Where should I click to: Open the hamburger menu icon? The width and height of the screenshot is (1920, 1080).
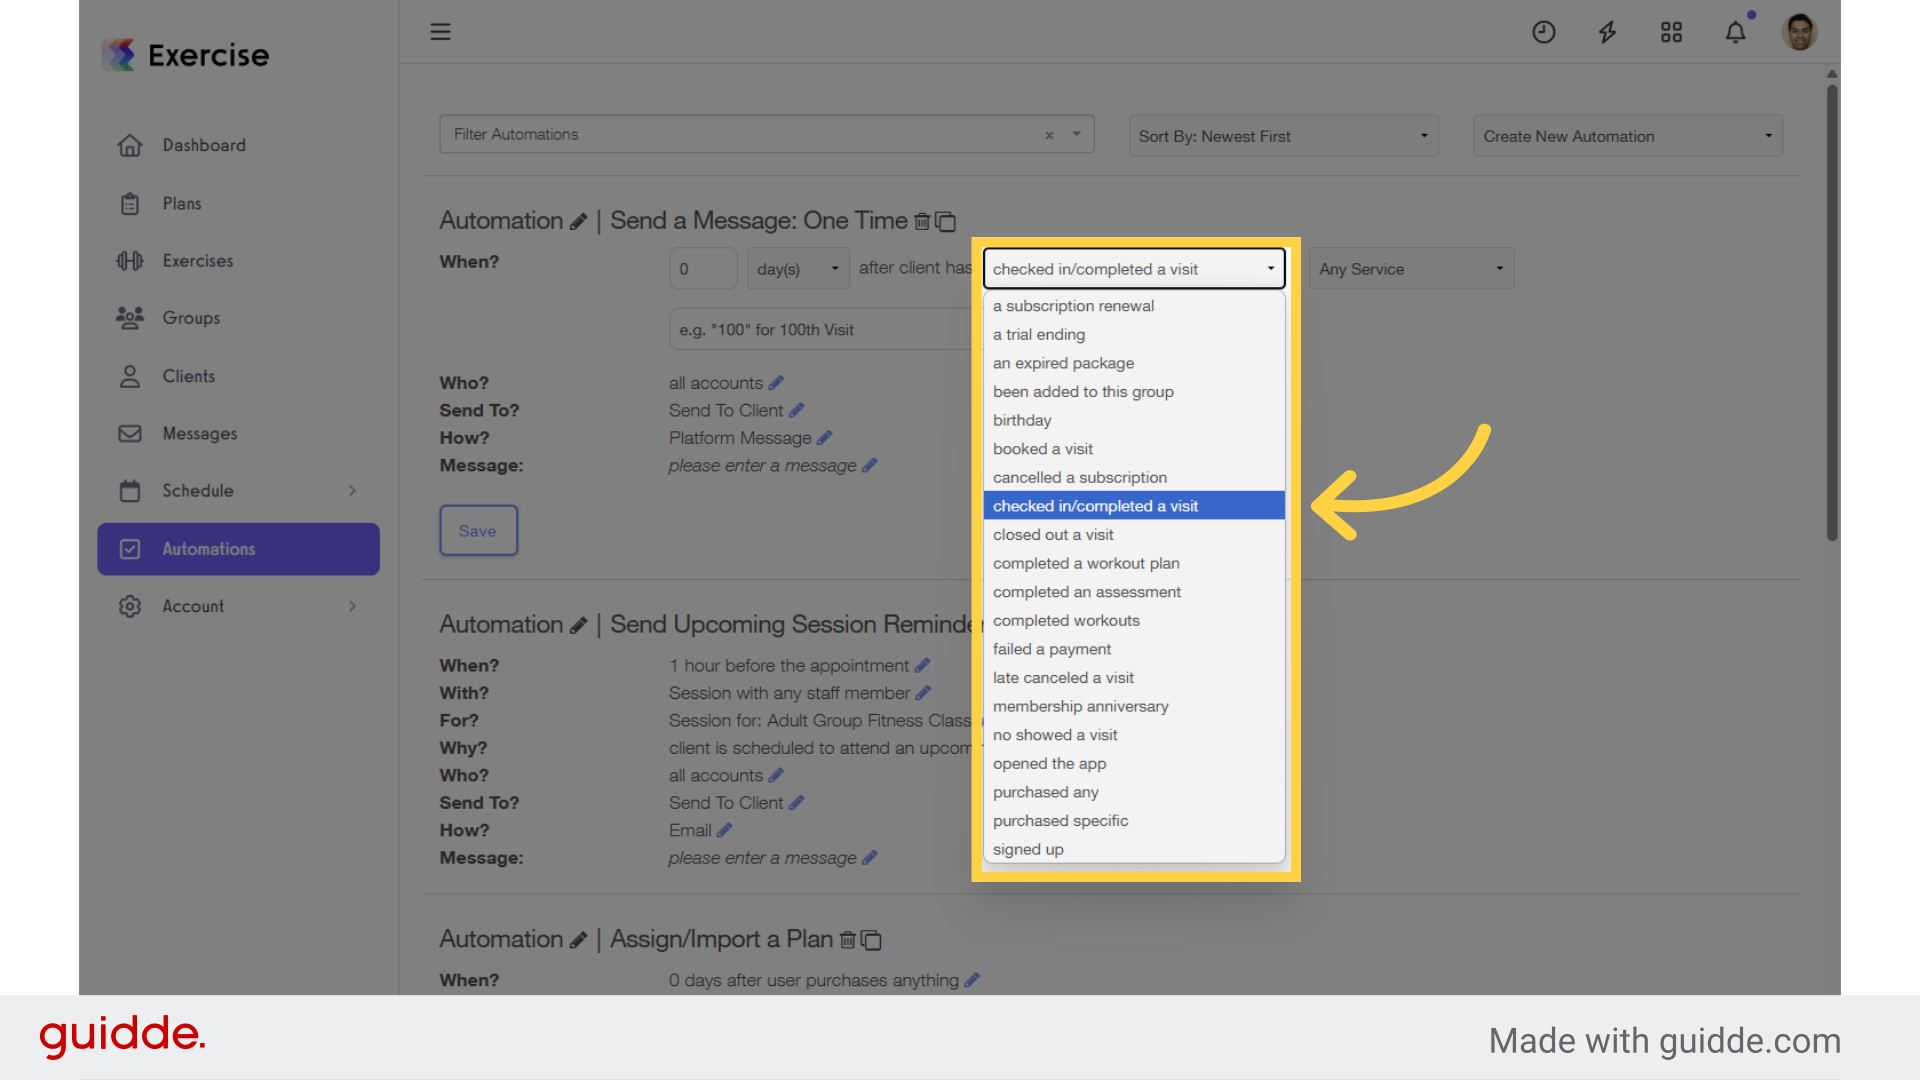coord(440,31)
